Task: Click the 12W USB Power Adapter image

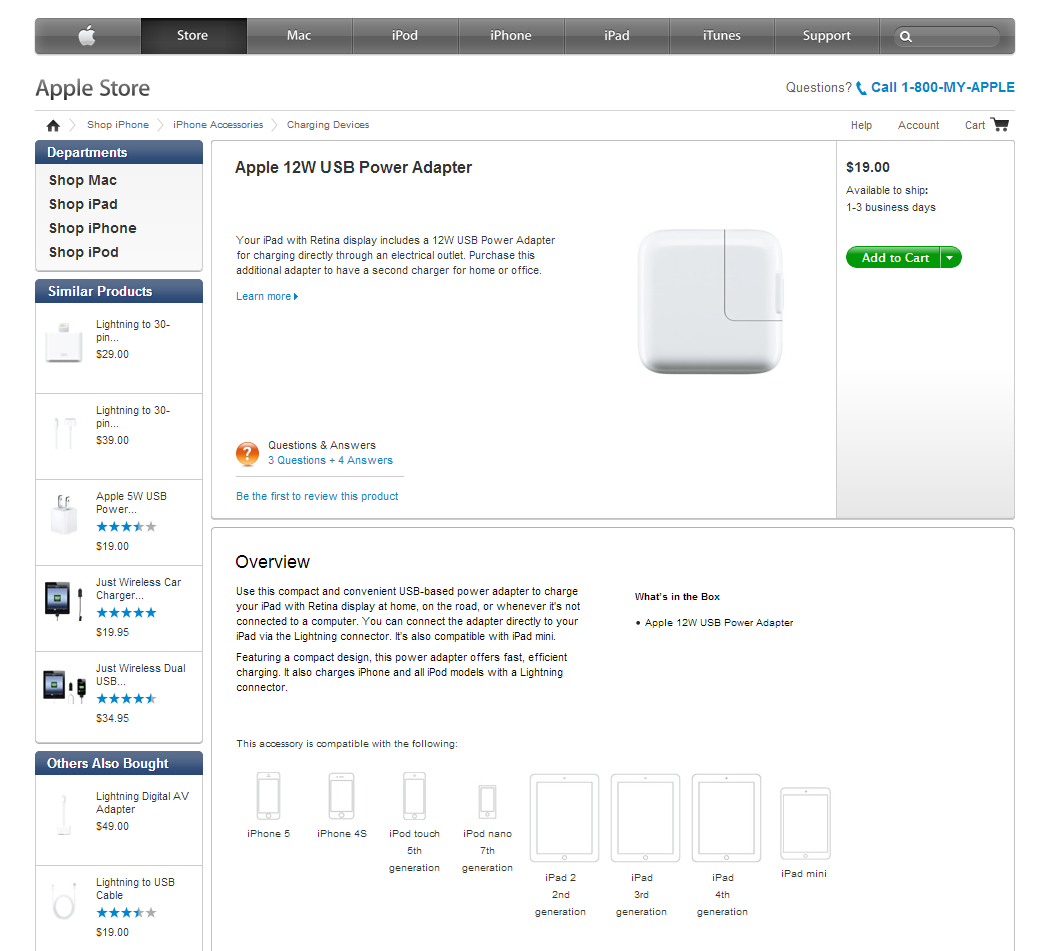Action: click(x=710, y=301)
